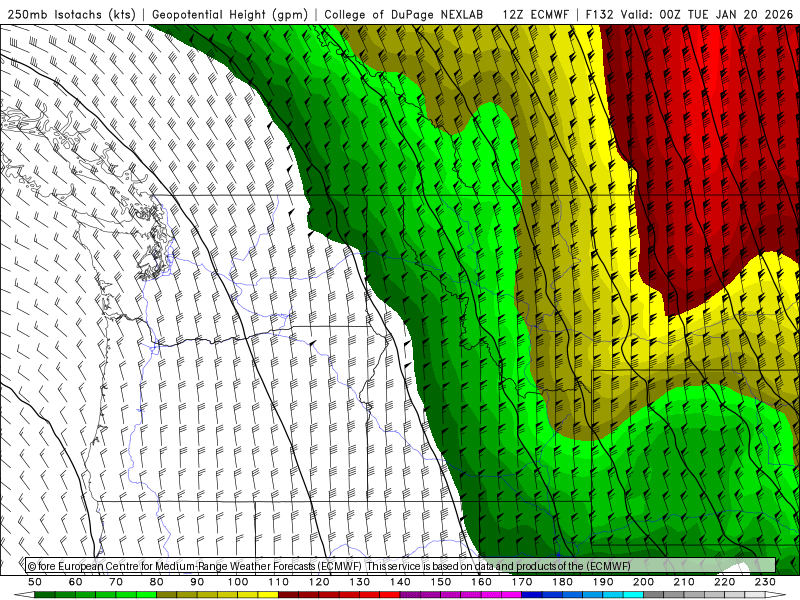This screenshot has height=600, width=800.
Task: Pick the olive swatch right of 80
Action: click(x=167, y=594)
